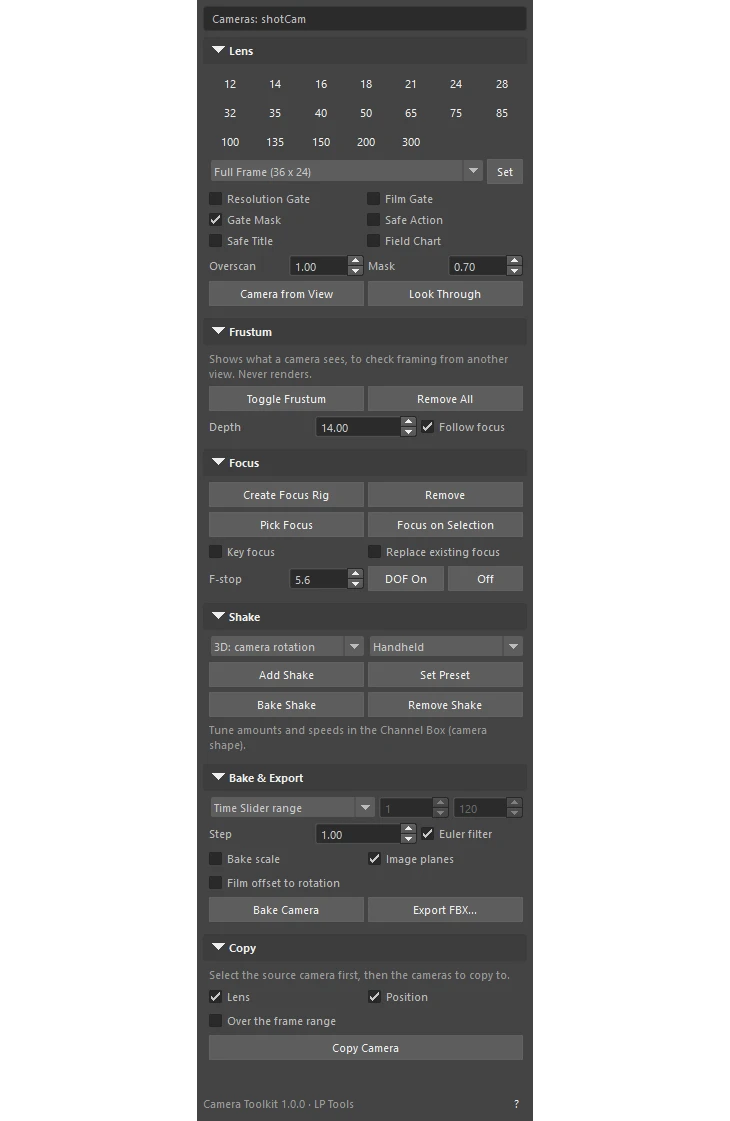Toggle the Euler filter checkbox
The width and height of the screenshot is (730, 1121).
point(428,834)
